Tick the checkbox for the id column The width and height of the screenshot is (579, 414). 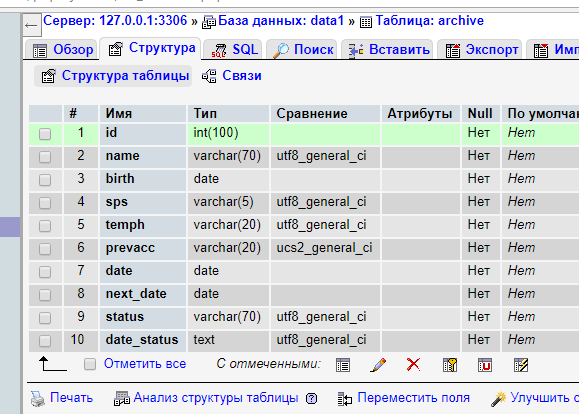[x=45, y=134]
